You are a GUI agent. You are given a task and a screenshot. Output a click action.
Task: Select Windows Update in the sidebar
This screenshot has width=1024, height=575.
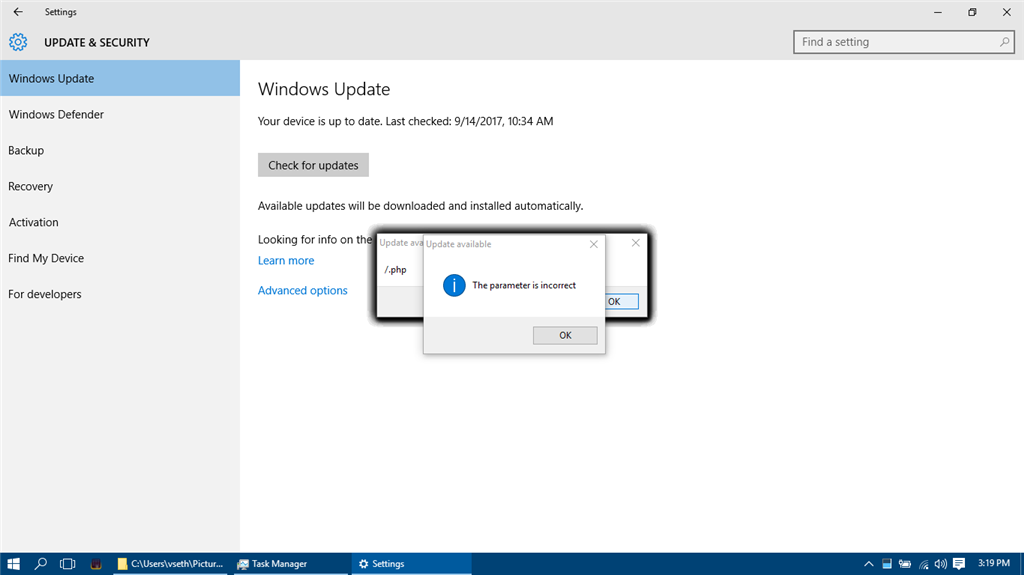120,78
